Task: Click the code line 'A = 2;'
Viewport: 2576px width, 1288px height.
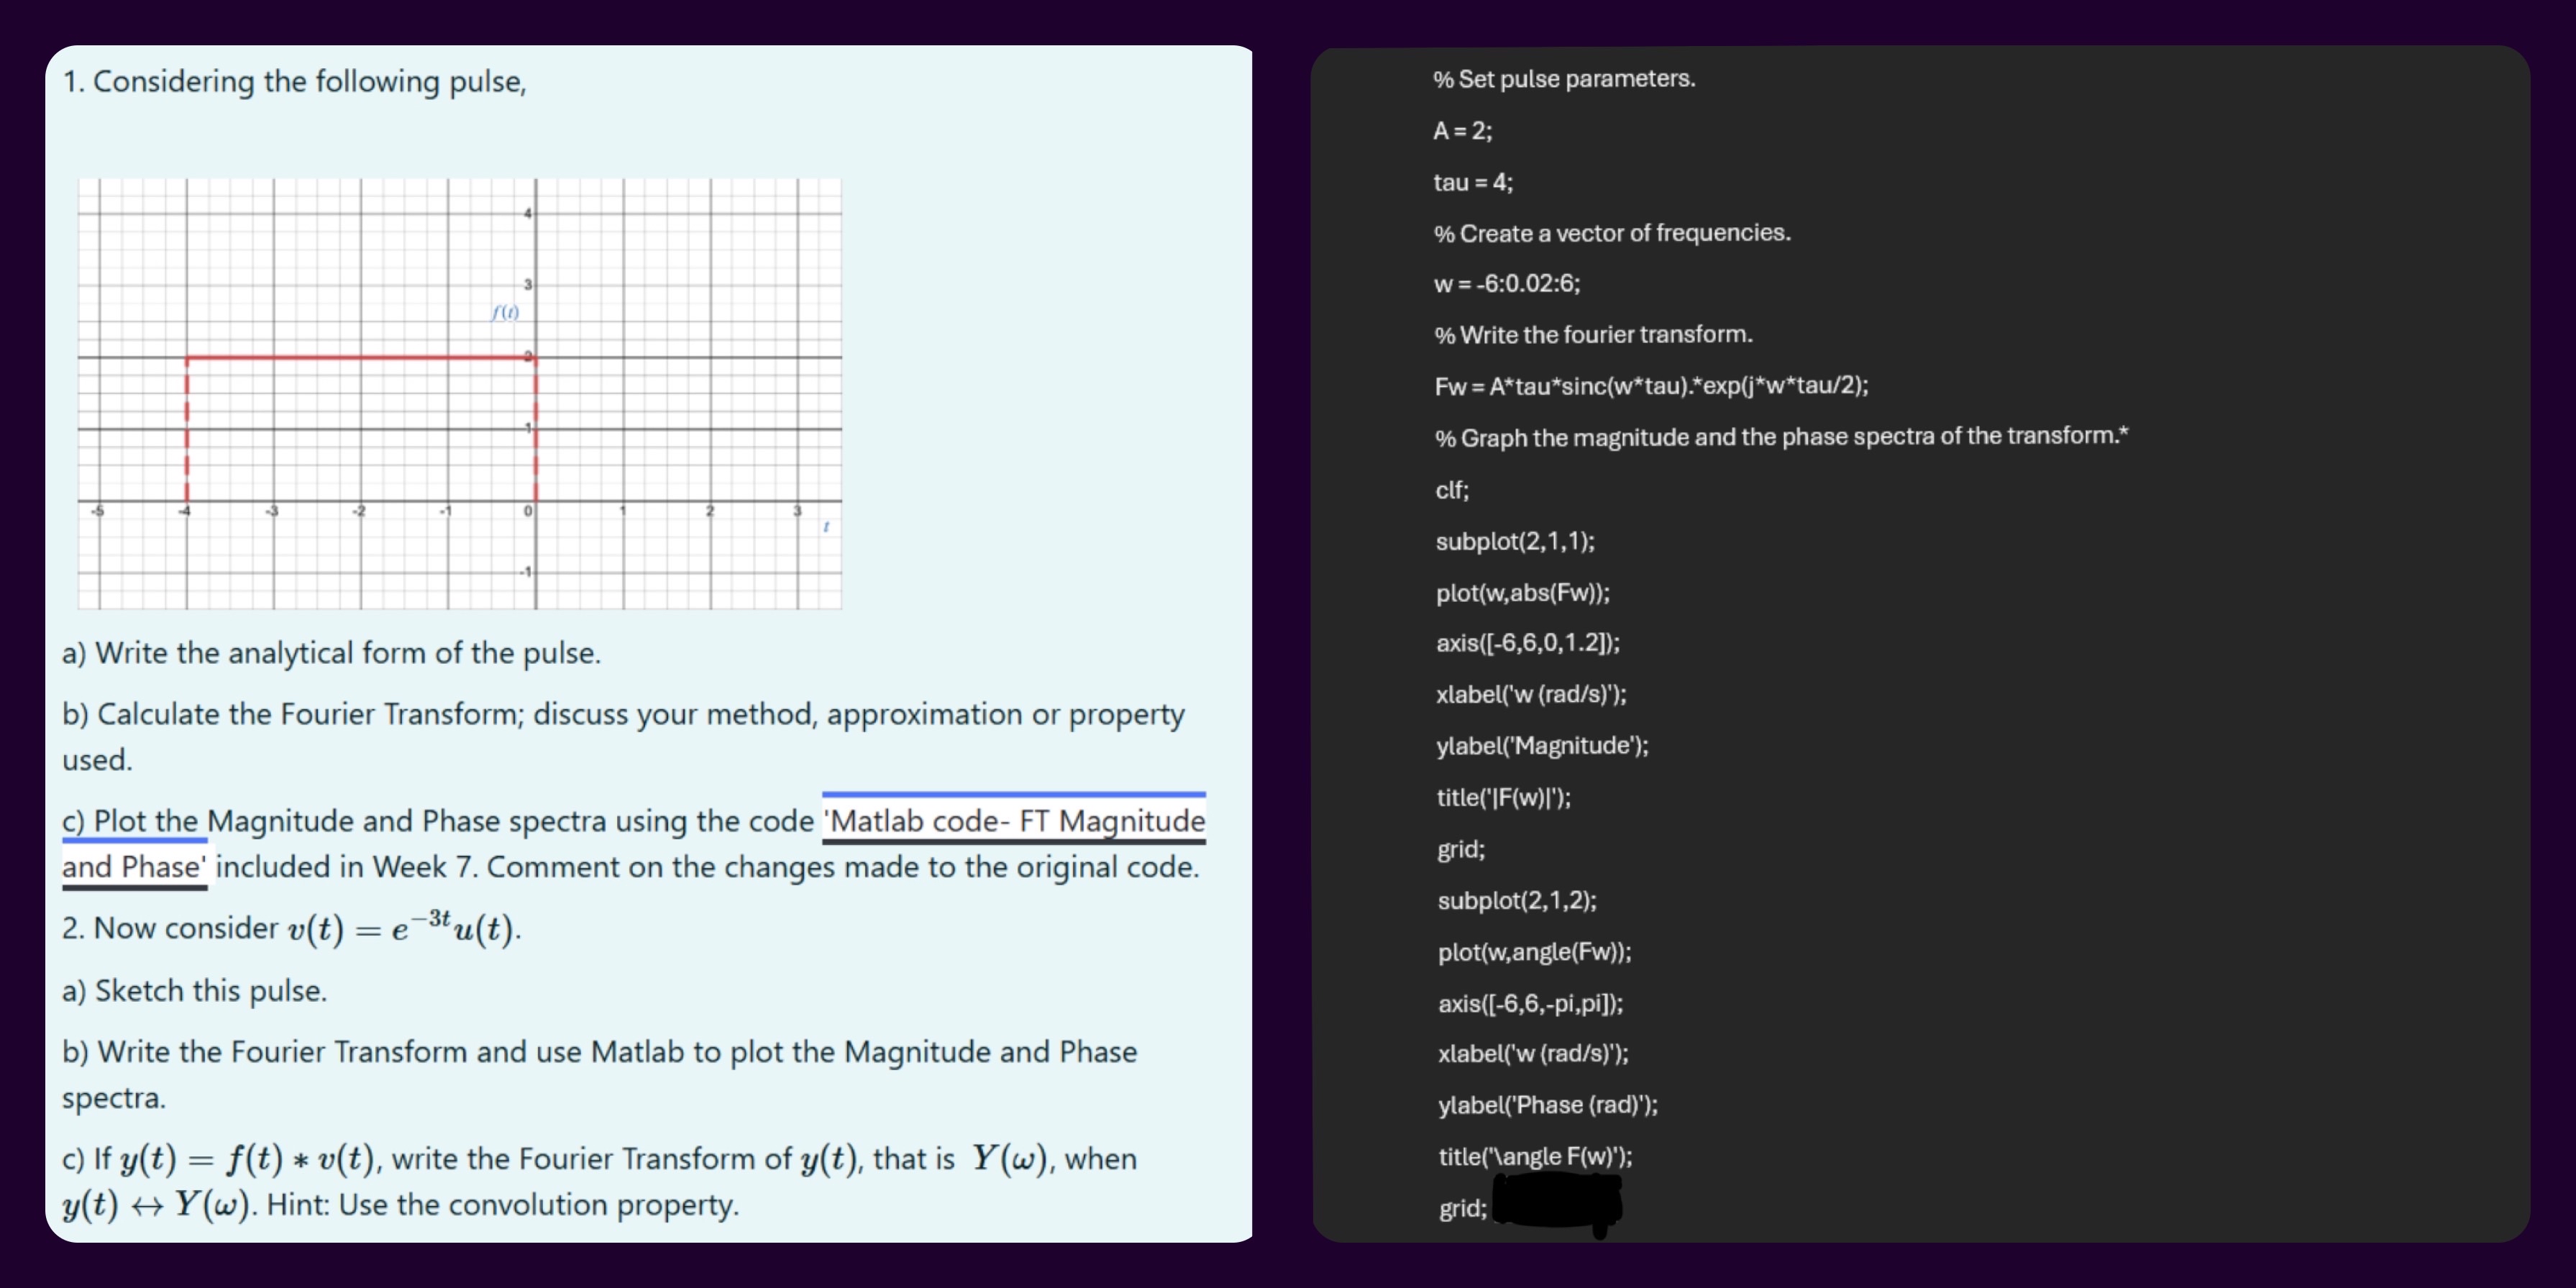Action: (x=1463, y=130)
